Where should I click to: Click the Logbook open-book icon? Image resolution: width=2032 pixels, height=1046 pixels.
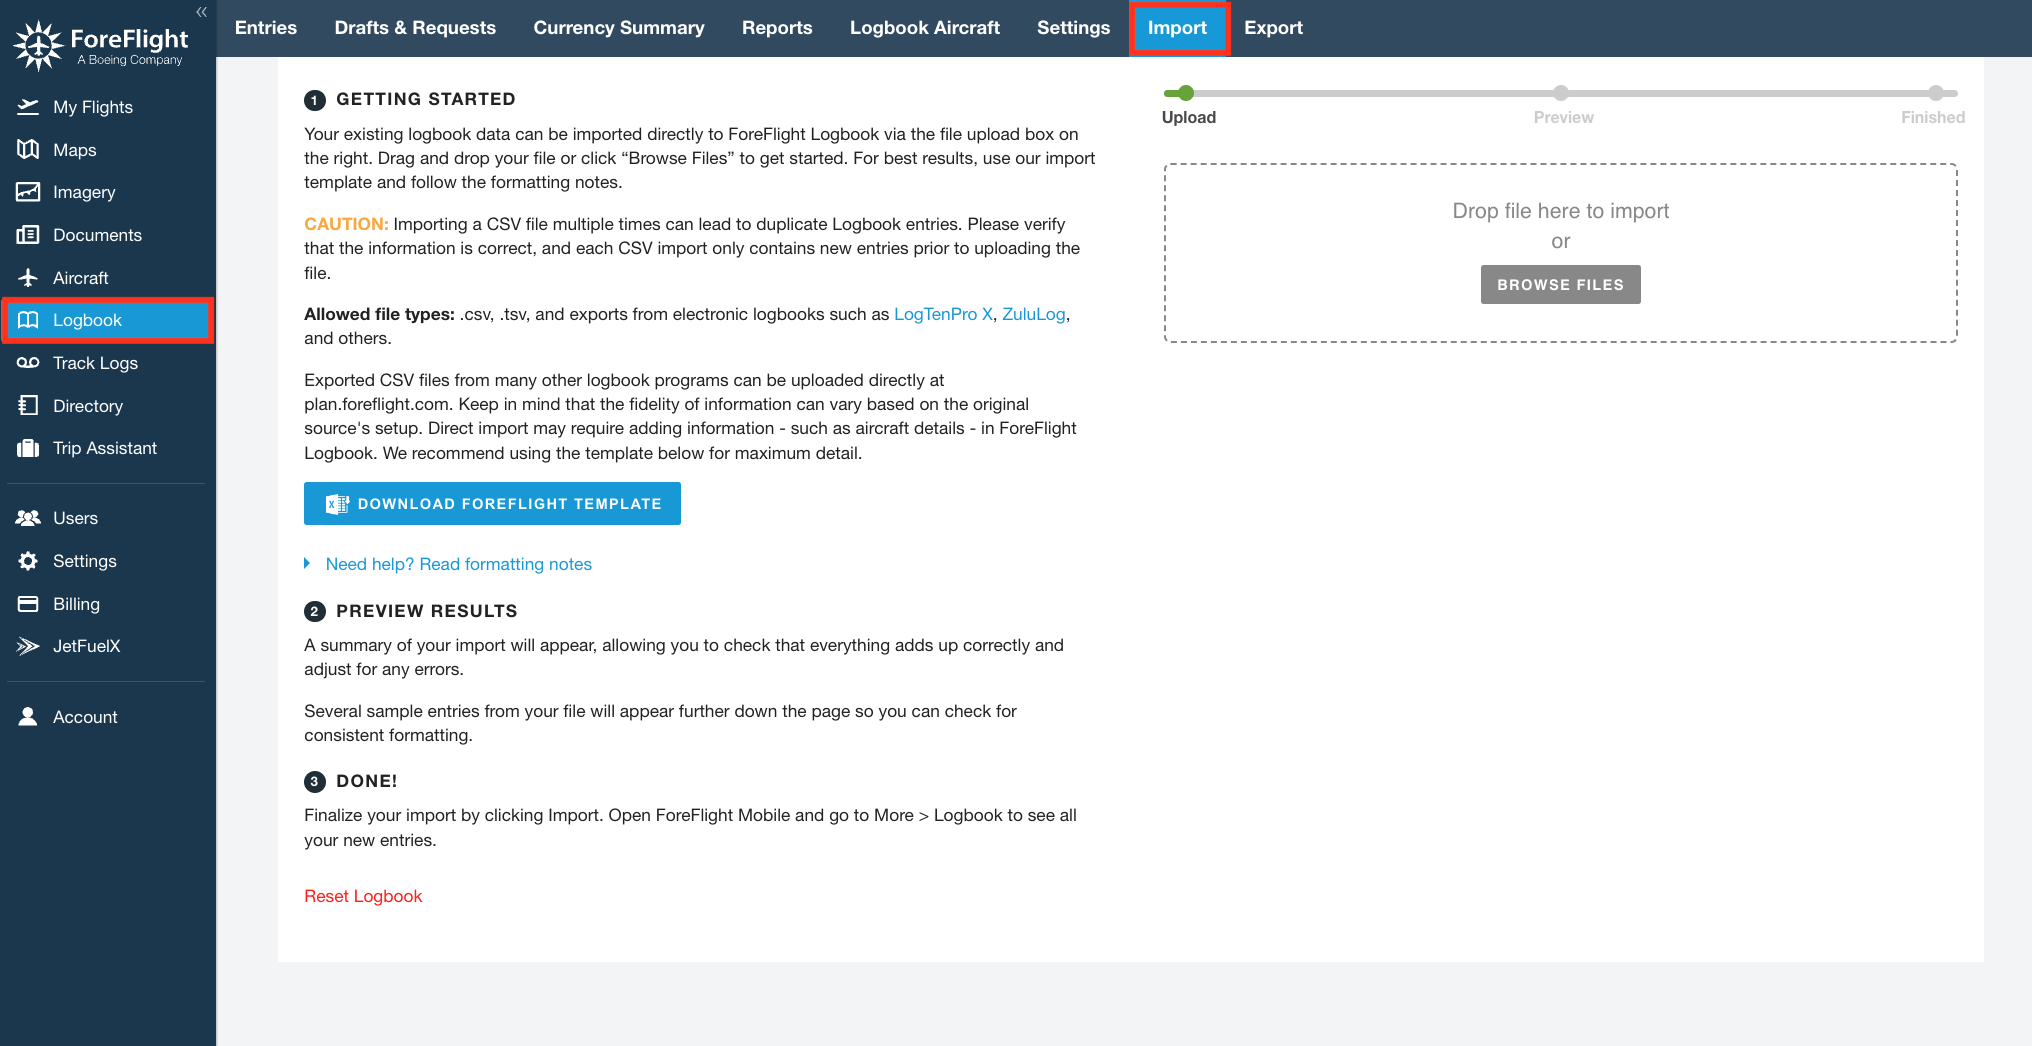coord(28,320)
